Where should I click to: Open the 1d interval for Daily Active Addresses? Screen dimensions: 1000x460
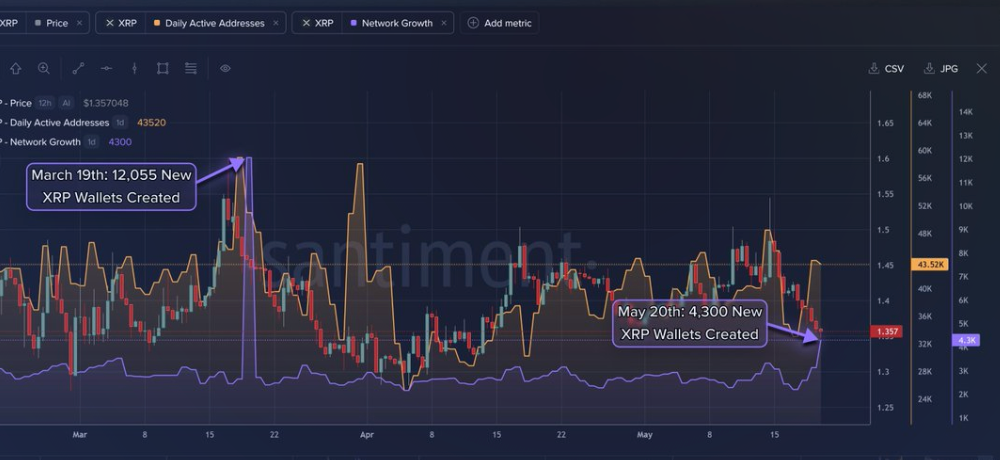[120, 122]
